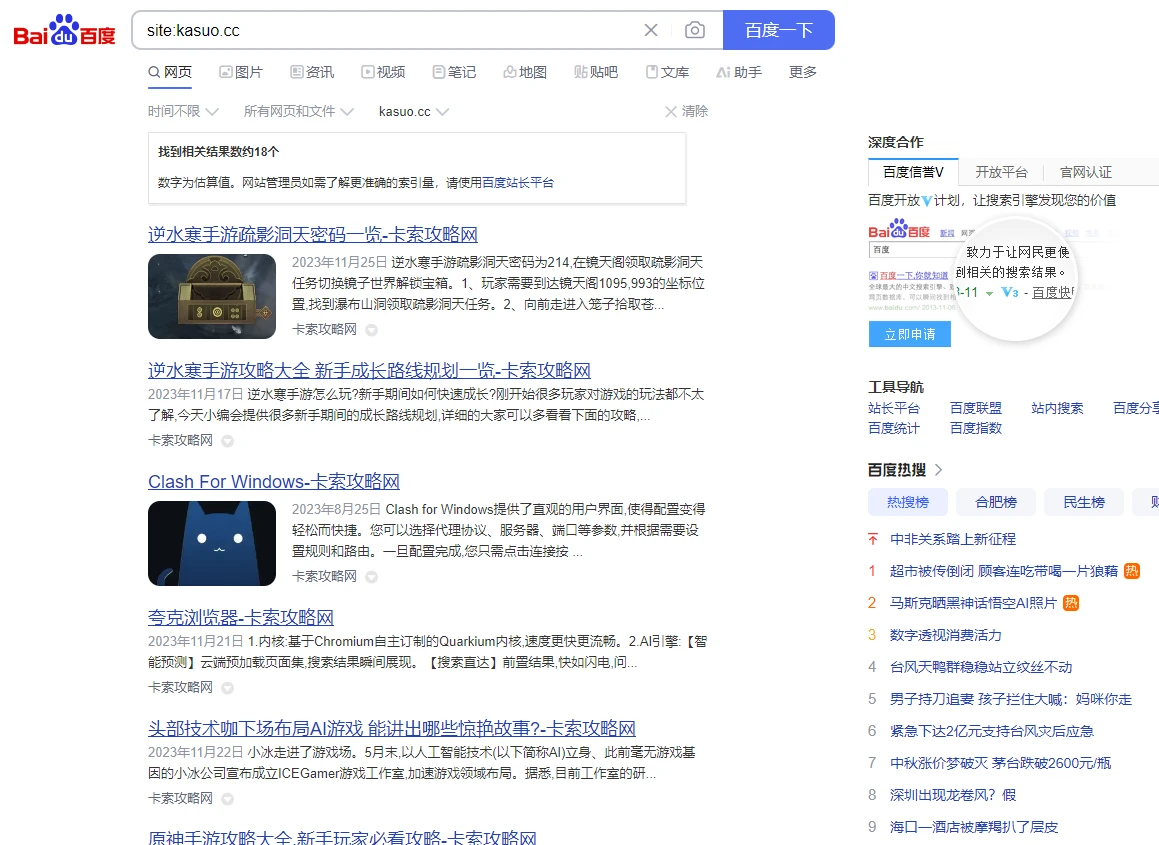Open the 地图 tab
Viewport: 1159px width, 845px height.
(525, 72)
